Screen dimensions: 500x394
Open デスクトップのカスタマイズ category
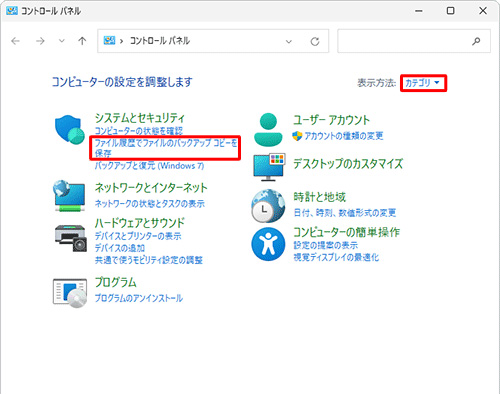click(348, 164)
